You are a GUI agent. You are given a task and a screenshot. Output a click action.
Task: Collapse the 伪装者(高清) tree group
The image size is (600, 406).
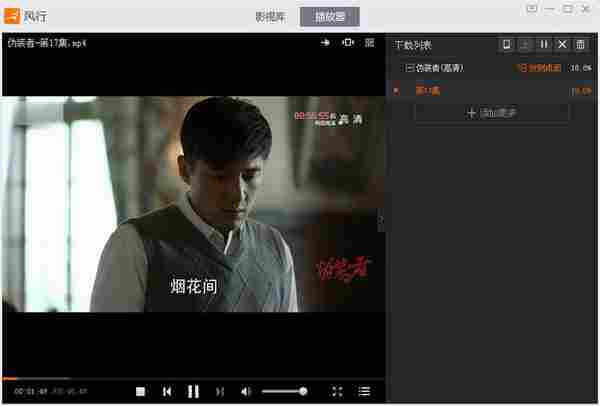click(x=409, y=68)
